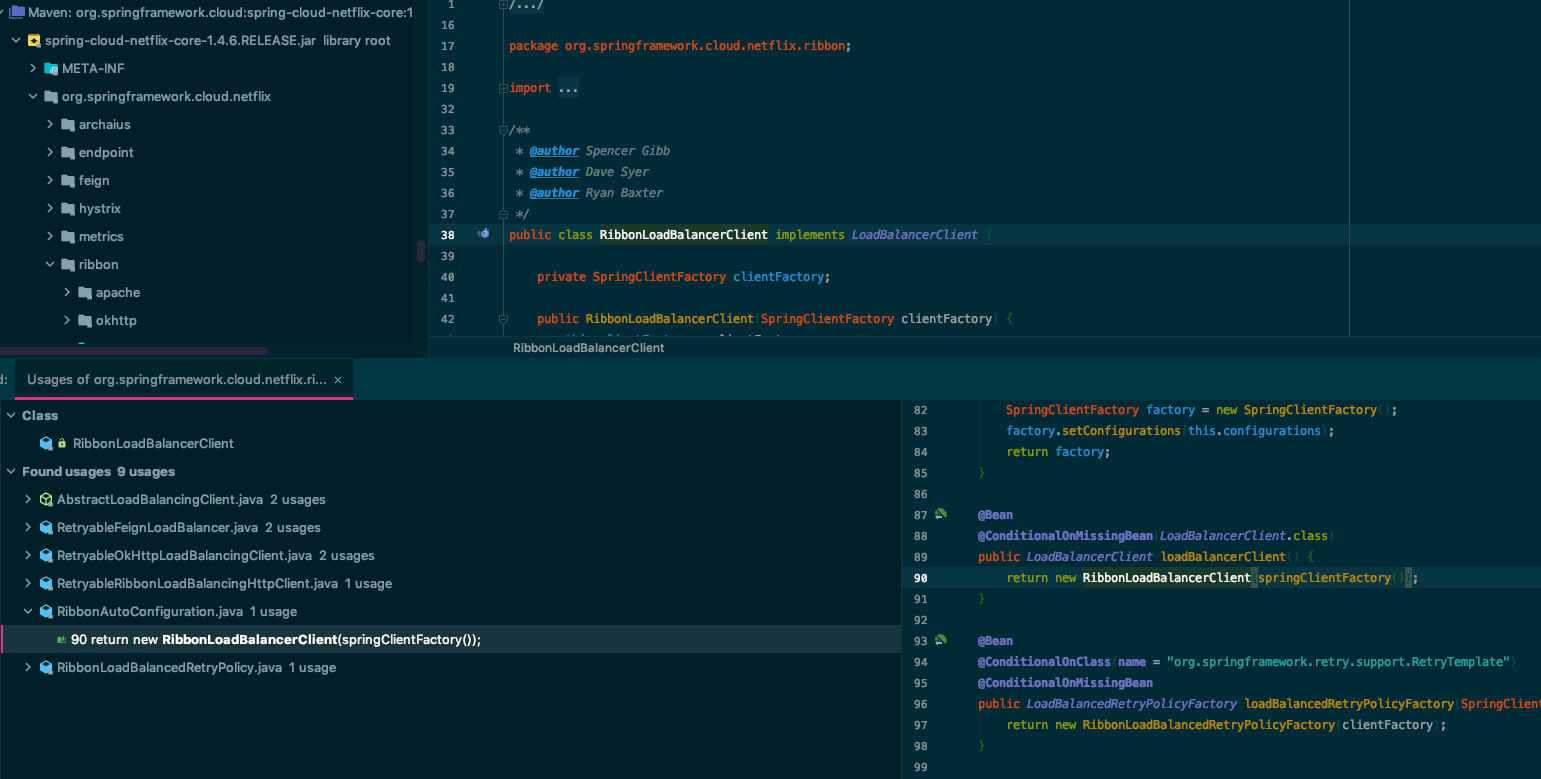Click the spring-cloud-netflix-core jar icon
1541x779 pixels.
[34, 41]
